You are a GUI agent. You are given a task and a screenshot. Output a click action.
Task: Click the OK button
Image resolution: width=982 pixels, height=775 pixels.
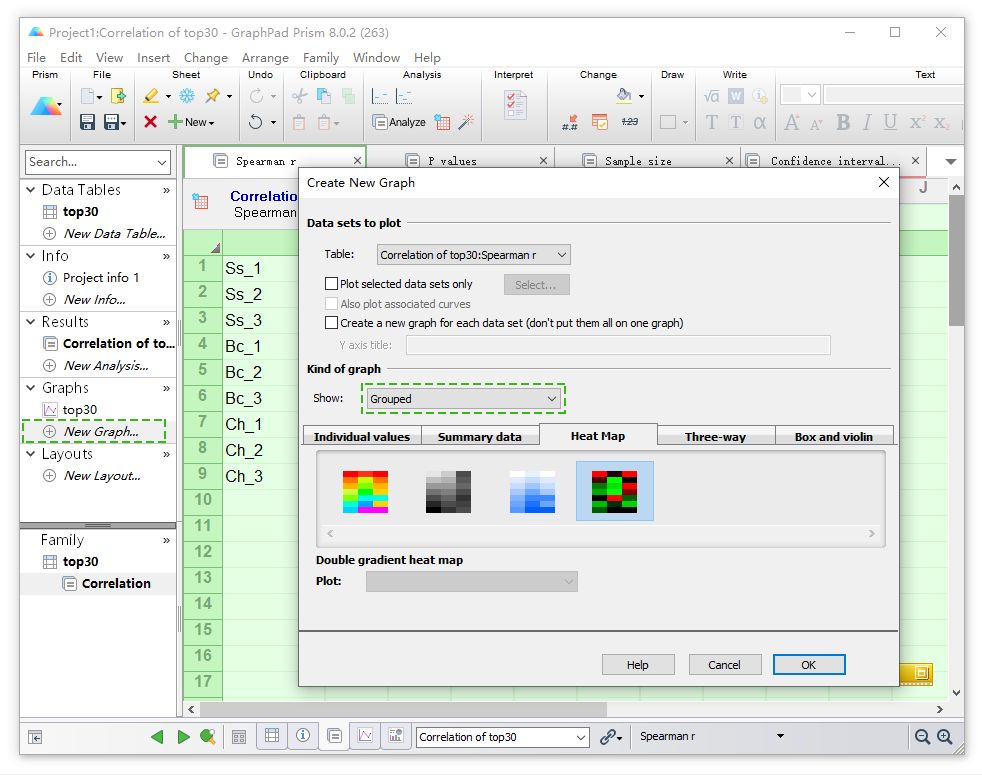click(809, 665)
